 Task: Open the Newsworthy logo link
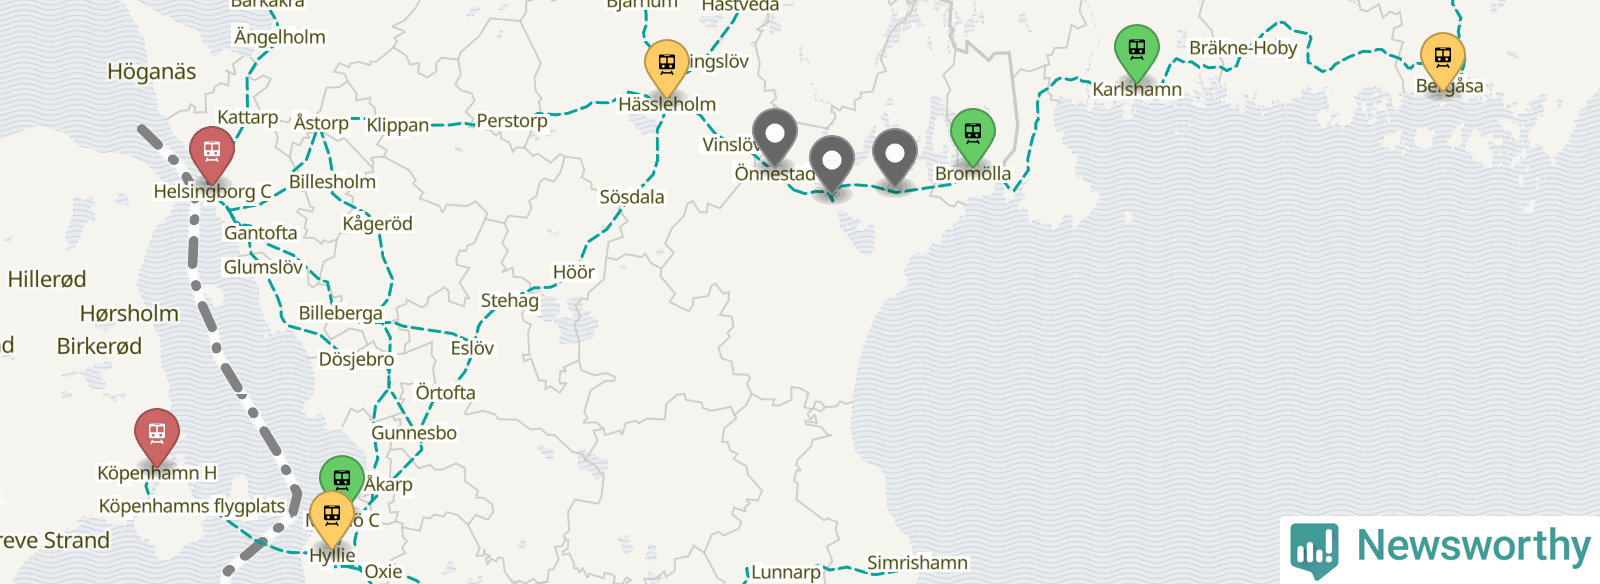point(1440,548)
